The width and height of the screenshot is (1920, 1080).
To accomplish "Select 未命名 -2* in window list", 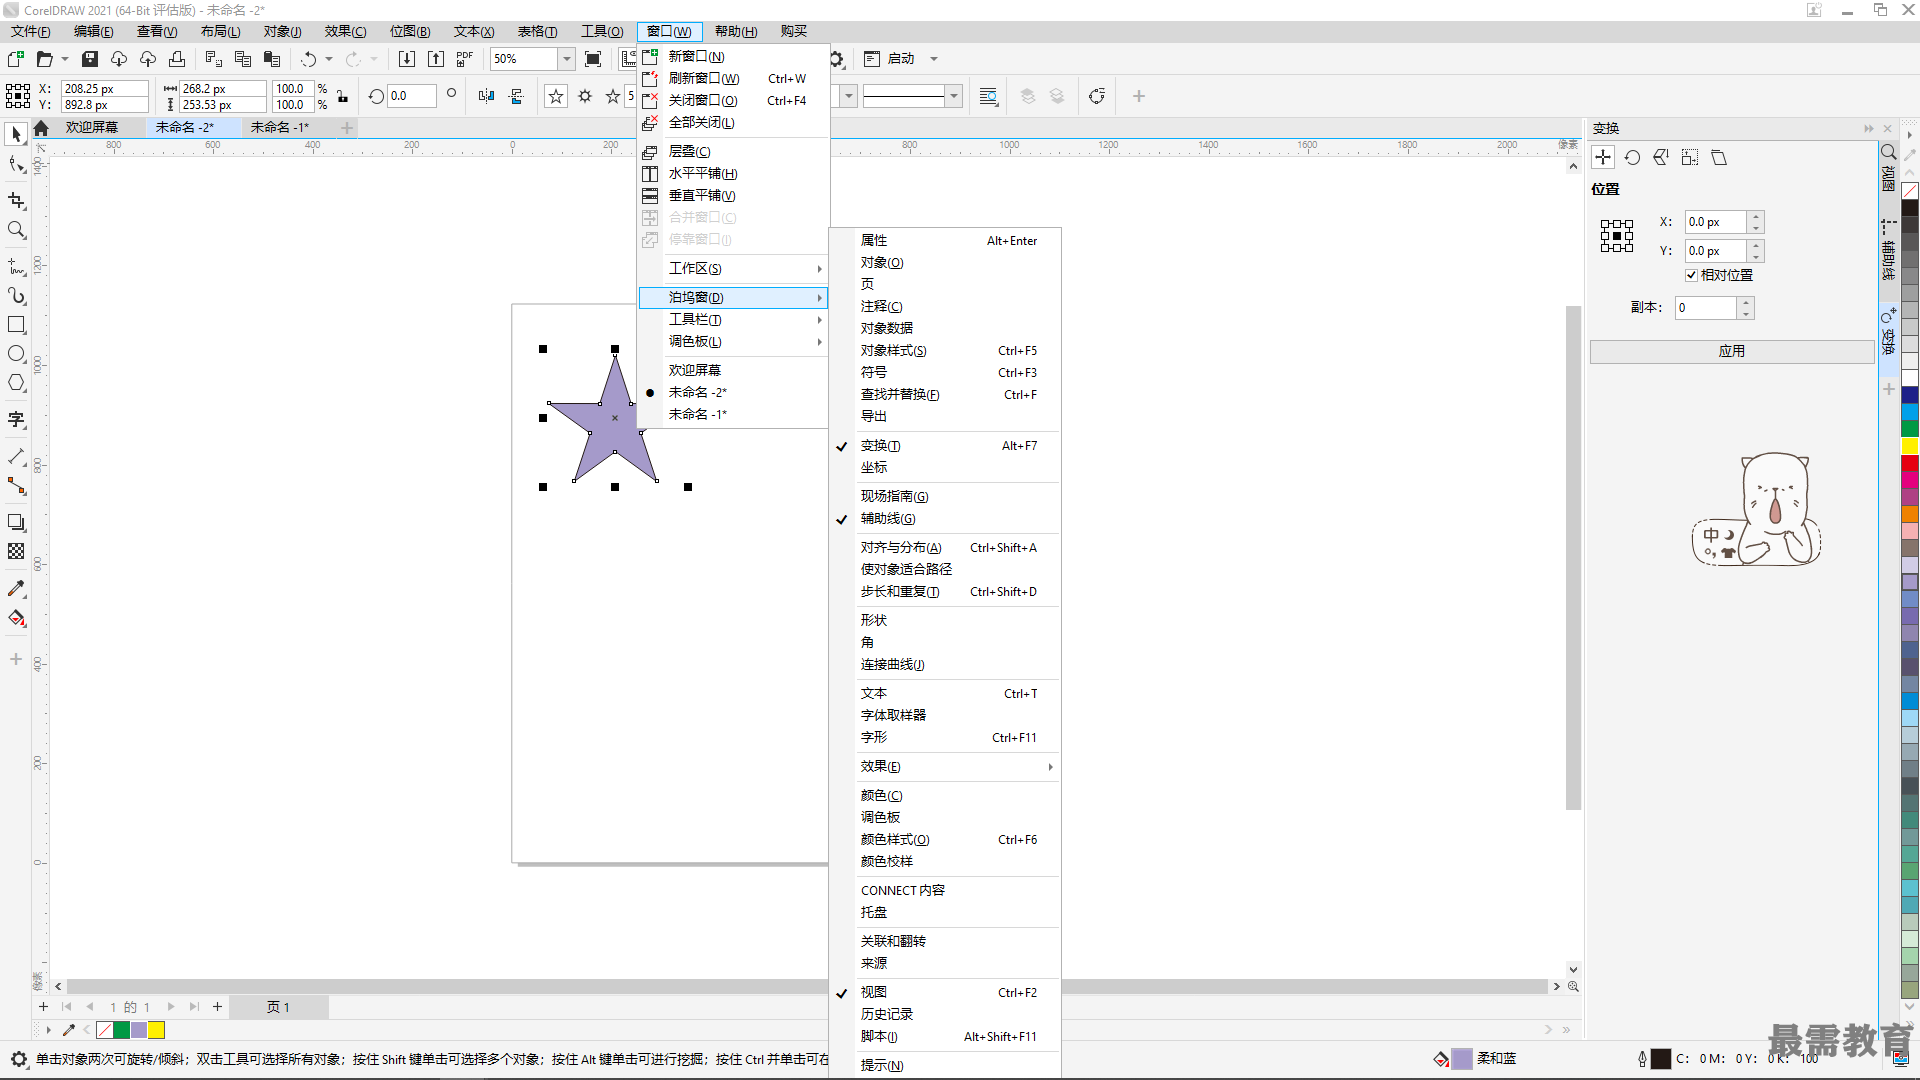I will (x=734, y=393).
